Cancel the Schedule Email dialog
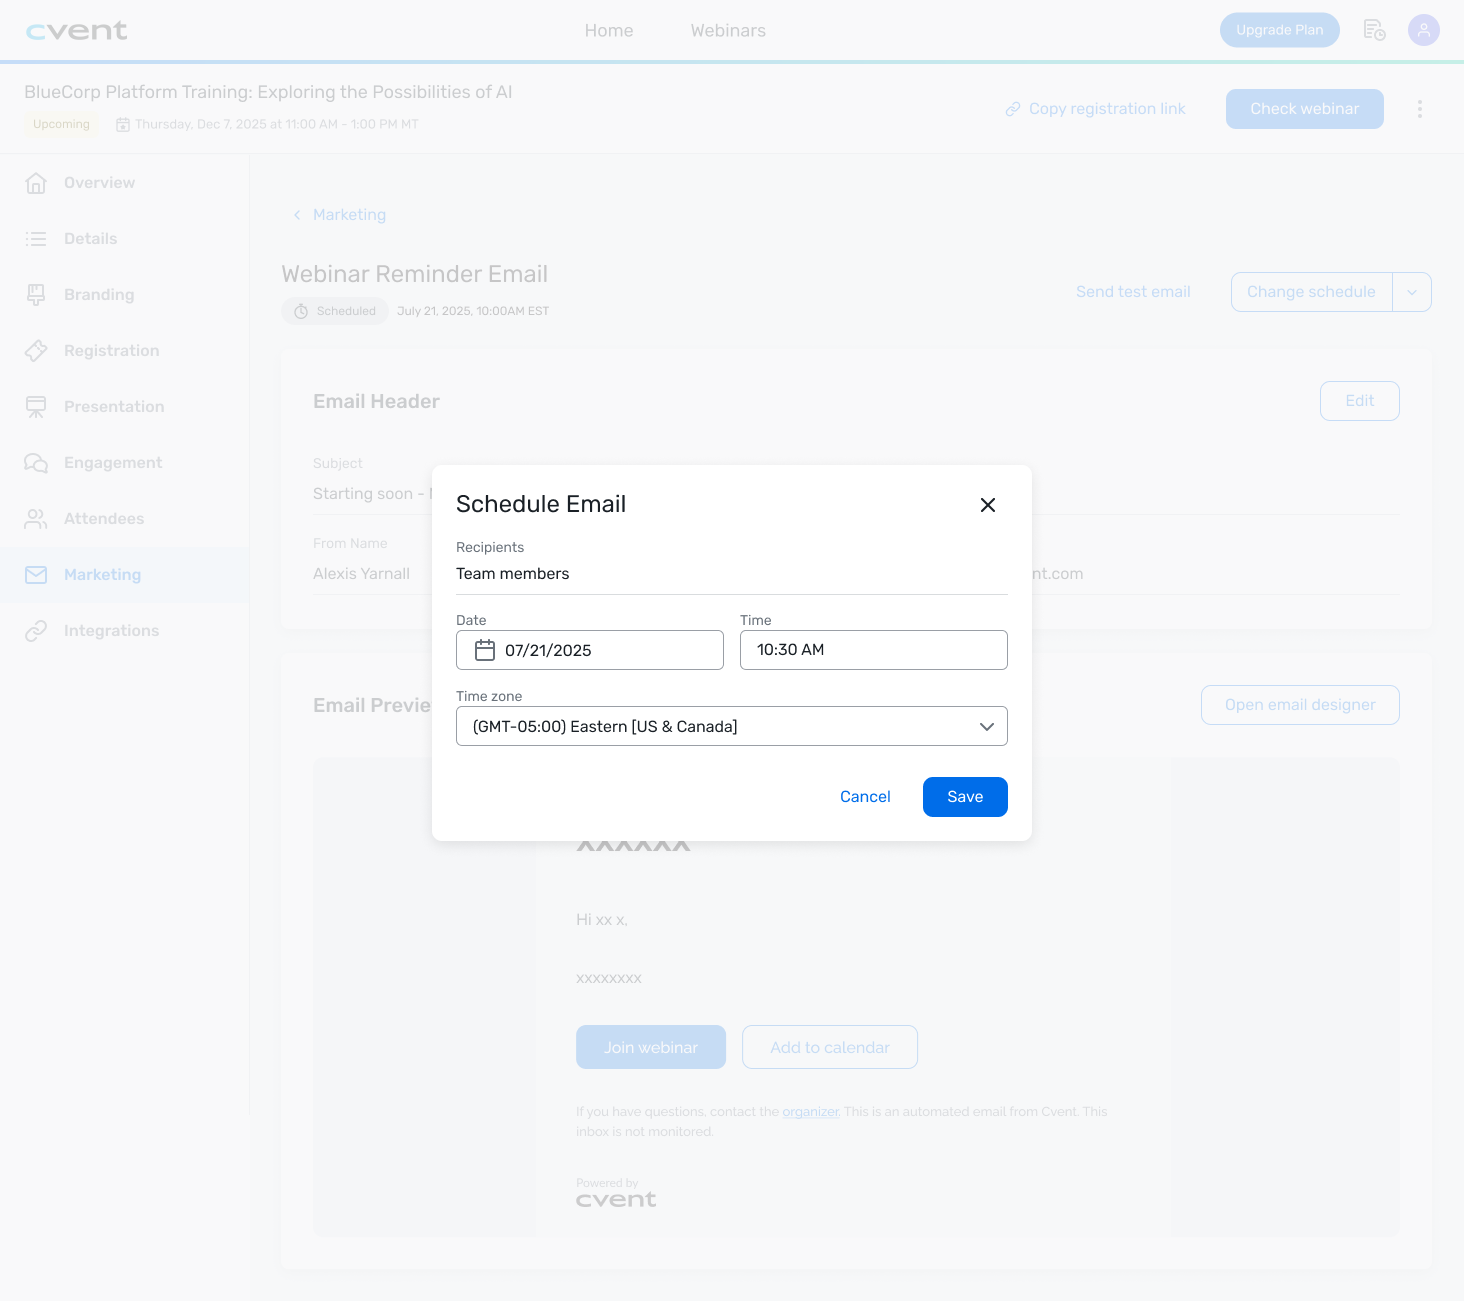Screen dimensions: 1464x1302 coord(865,797)
